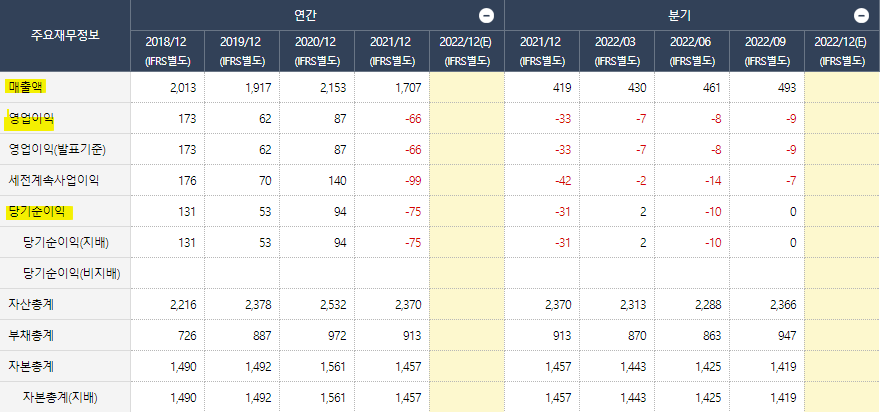Select the 2020/12 column header
The image size is (881, 412).
click(317, 51)
